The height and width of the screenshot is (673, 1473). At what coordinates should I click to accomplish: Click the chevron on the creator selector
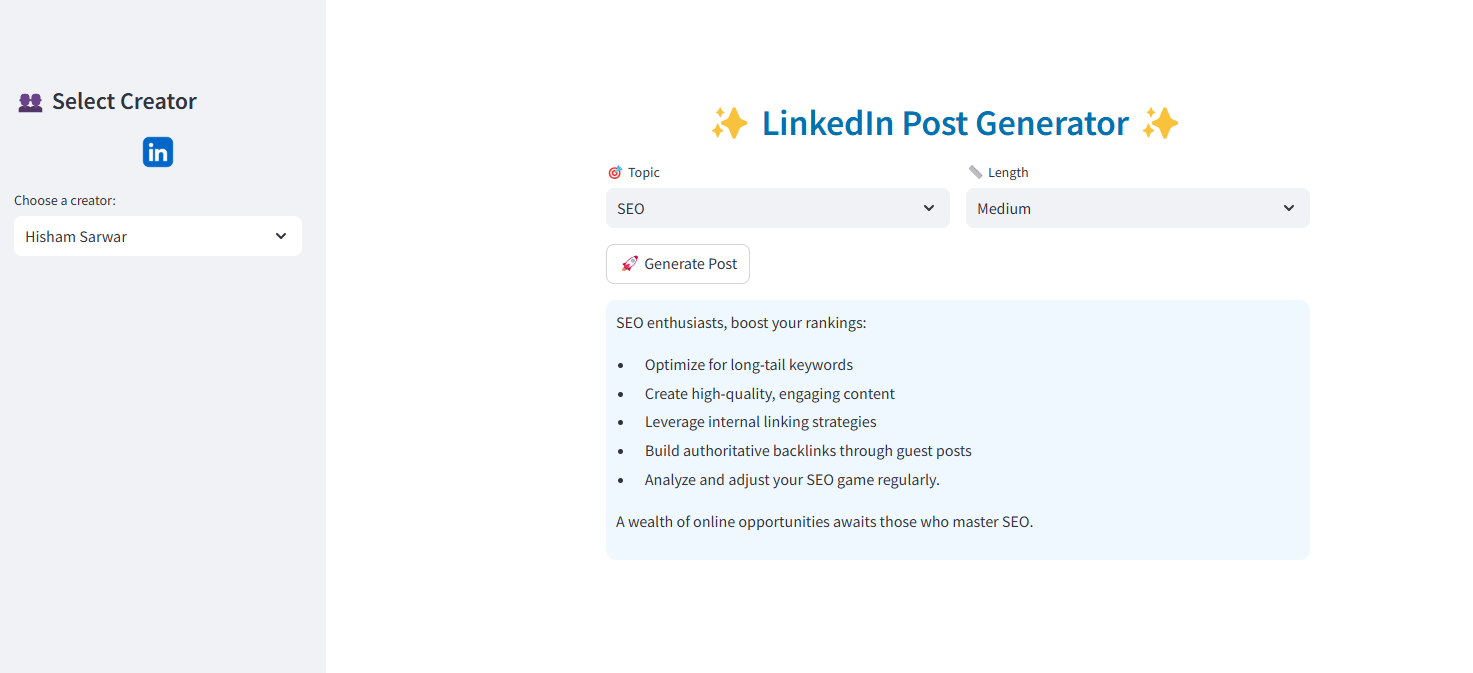(280, 236)
